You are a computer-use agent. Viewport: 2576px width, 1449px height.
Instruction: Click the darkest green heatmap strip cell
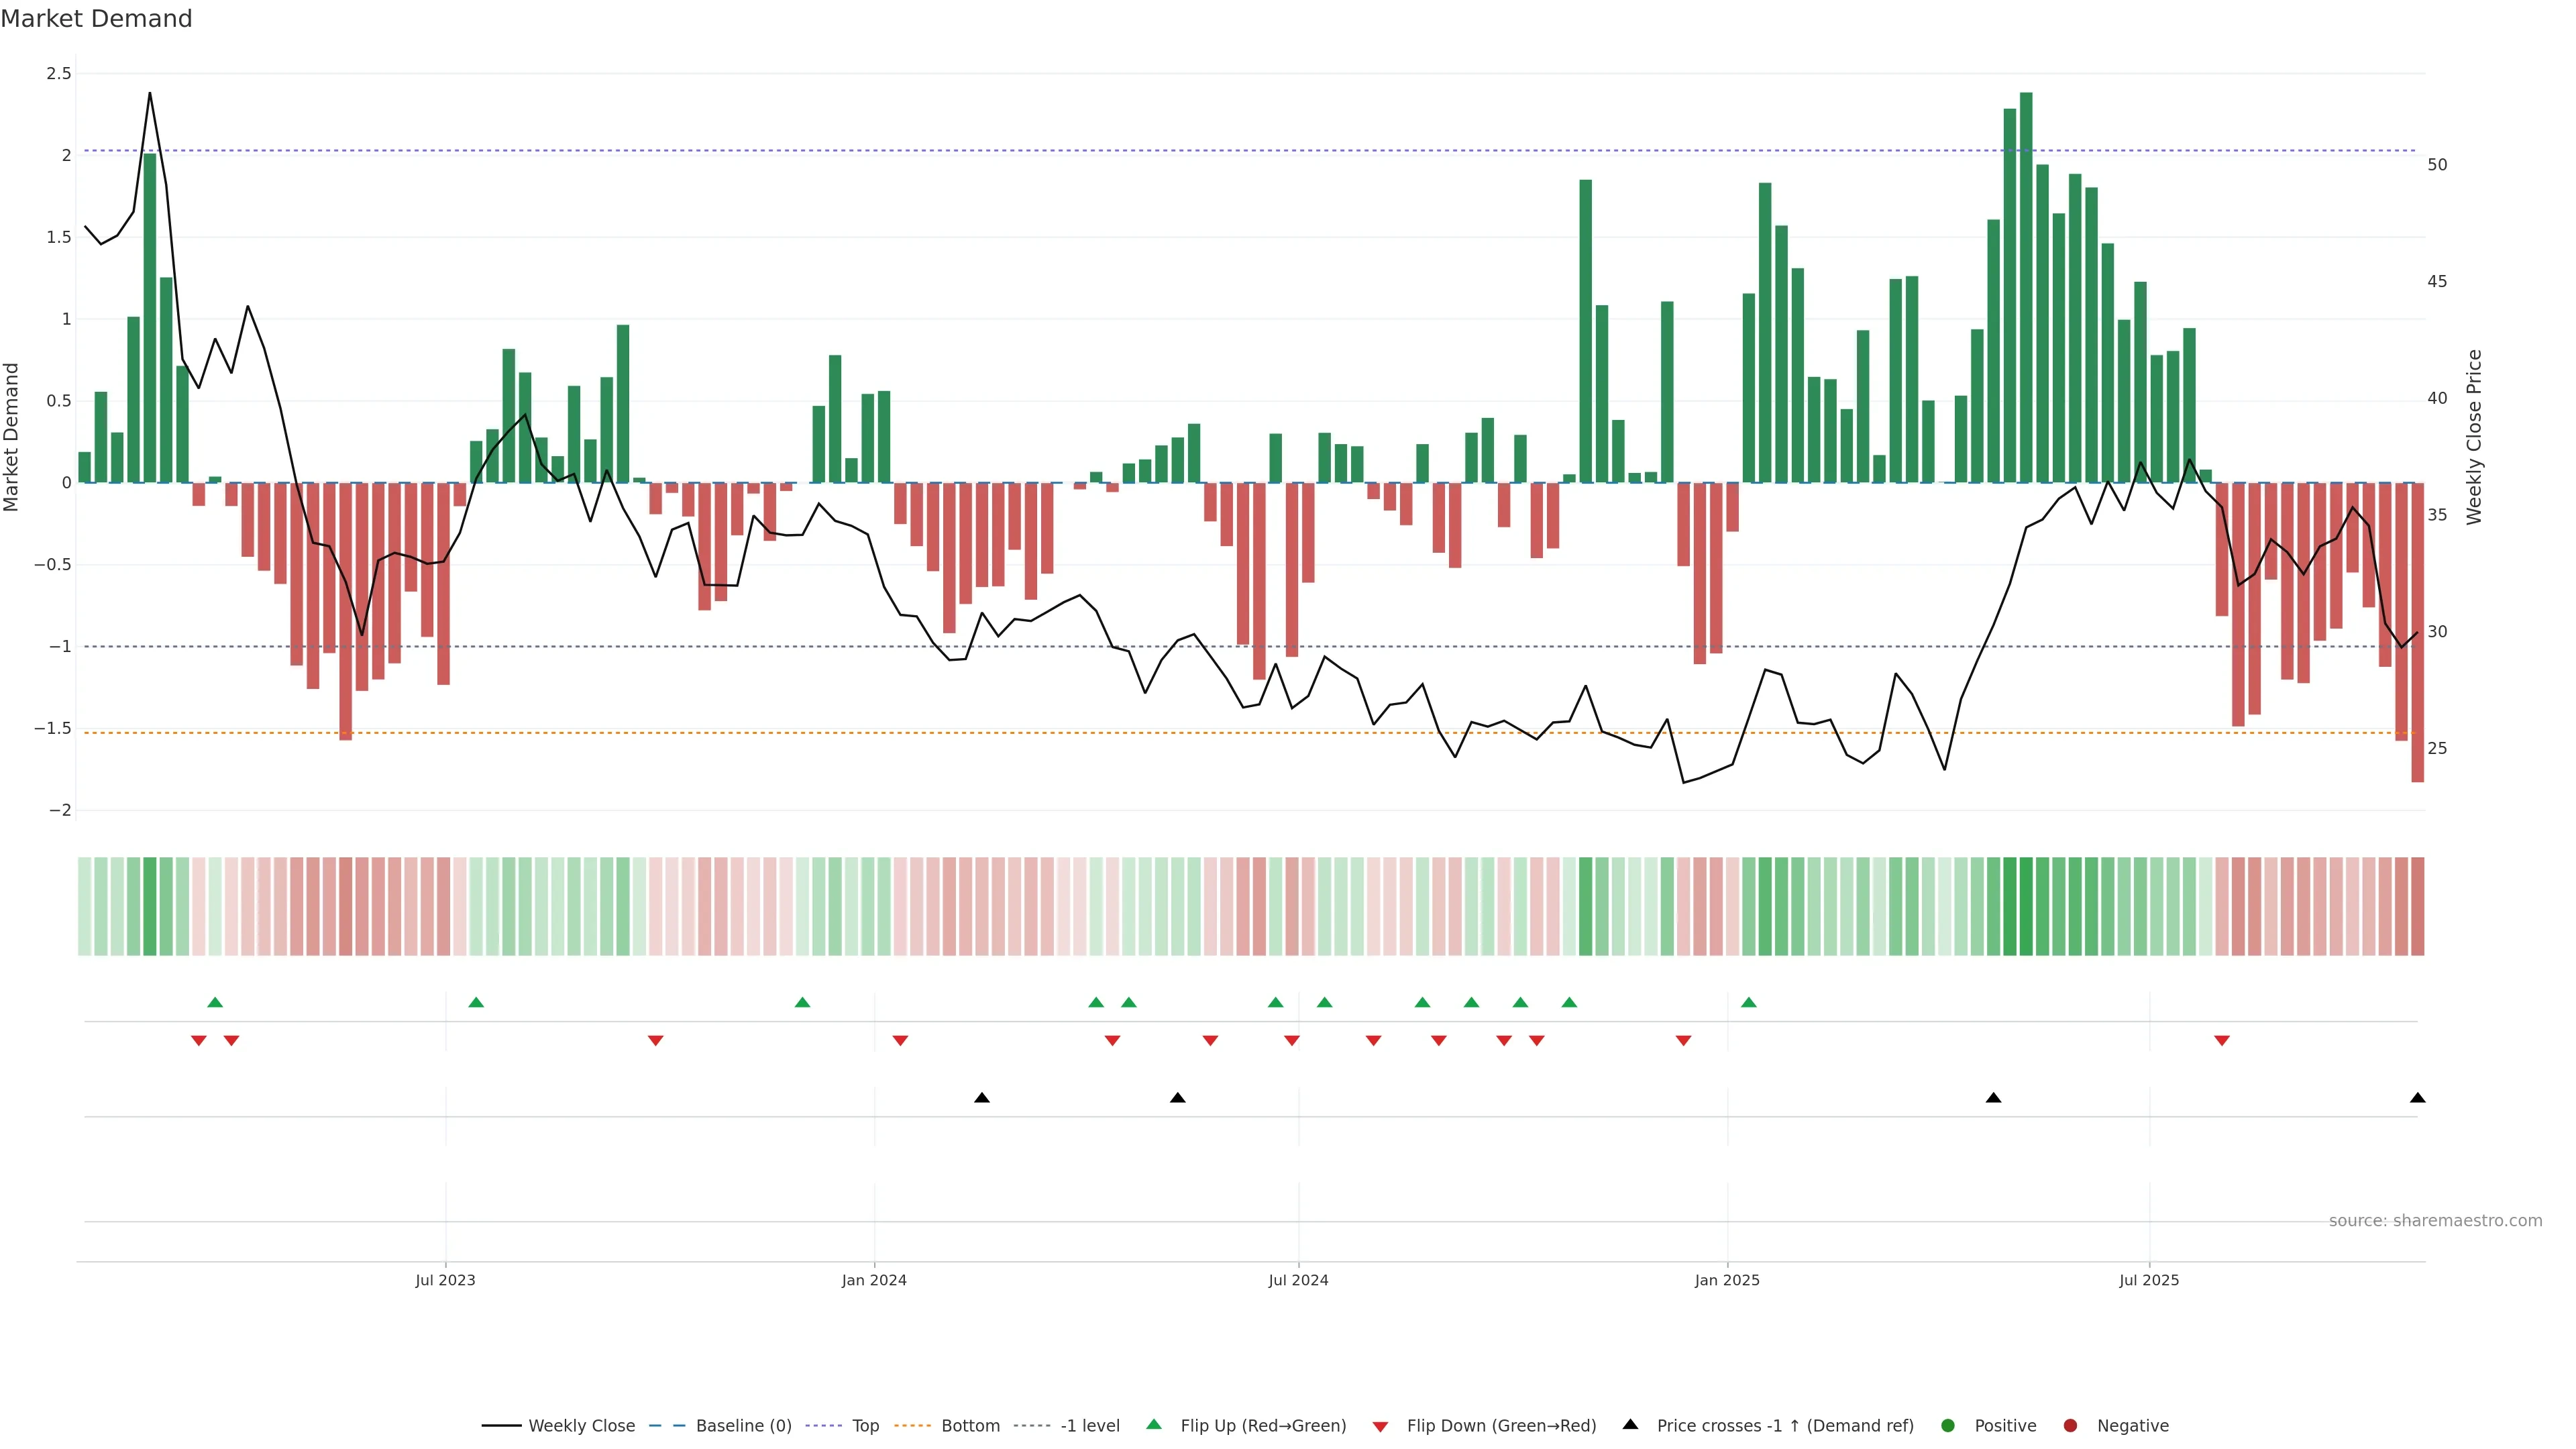2026,906
